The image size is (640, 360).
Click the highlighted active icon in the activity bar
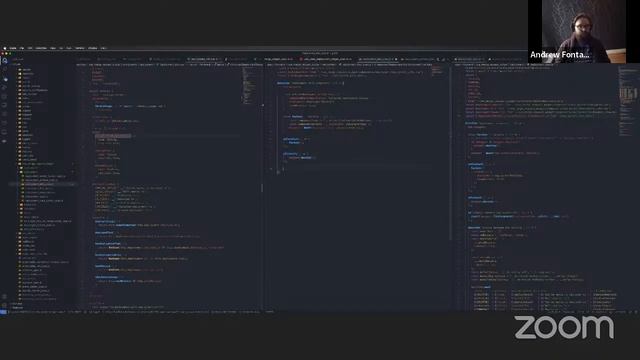(4, 60)
